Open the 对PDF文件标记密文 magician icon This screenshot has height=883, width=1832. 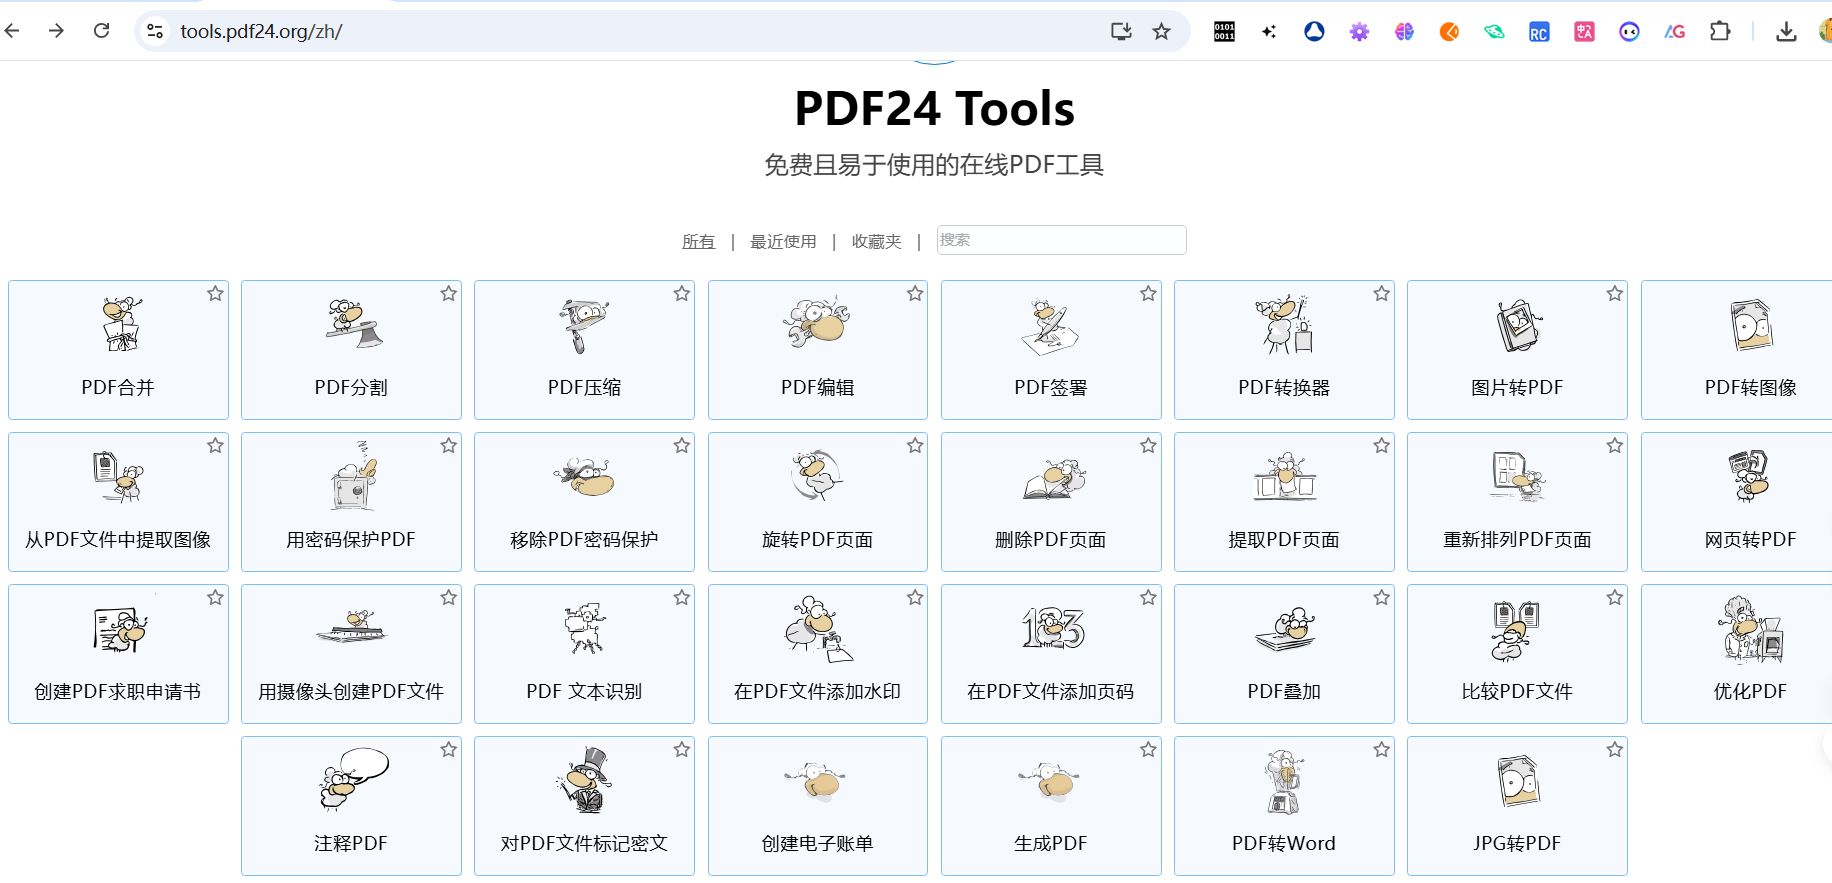tap(585, 780)
